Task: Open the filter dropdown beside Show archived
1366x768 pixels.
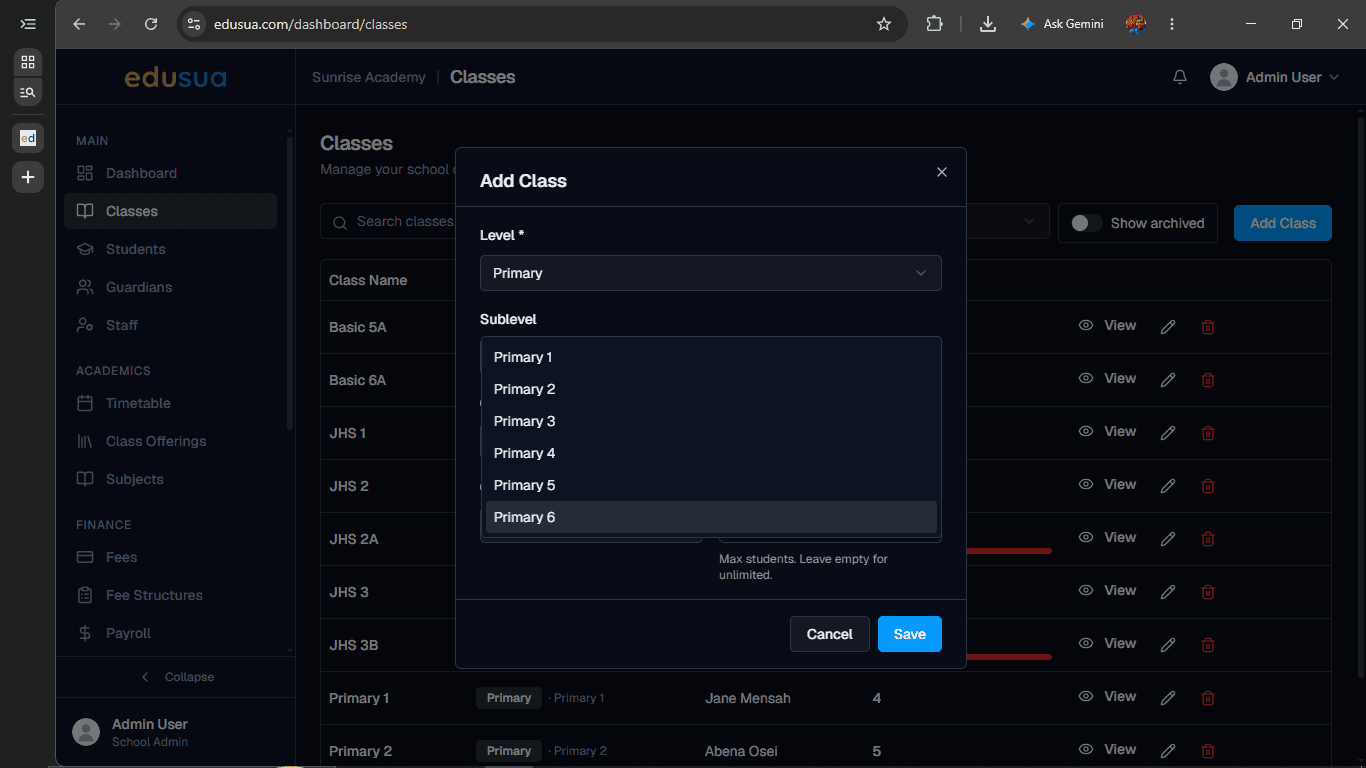Action: click(x=1008, y=221)
